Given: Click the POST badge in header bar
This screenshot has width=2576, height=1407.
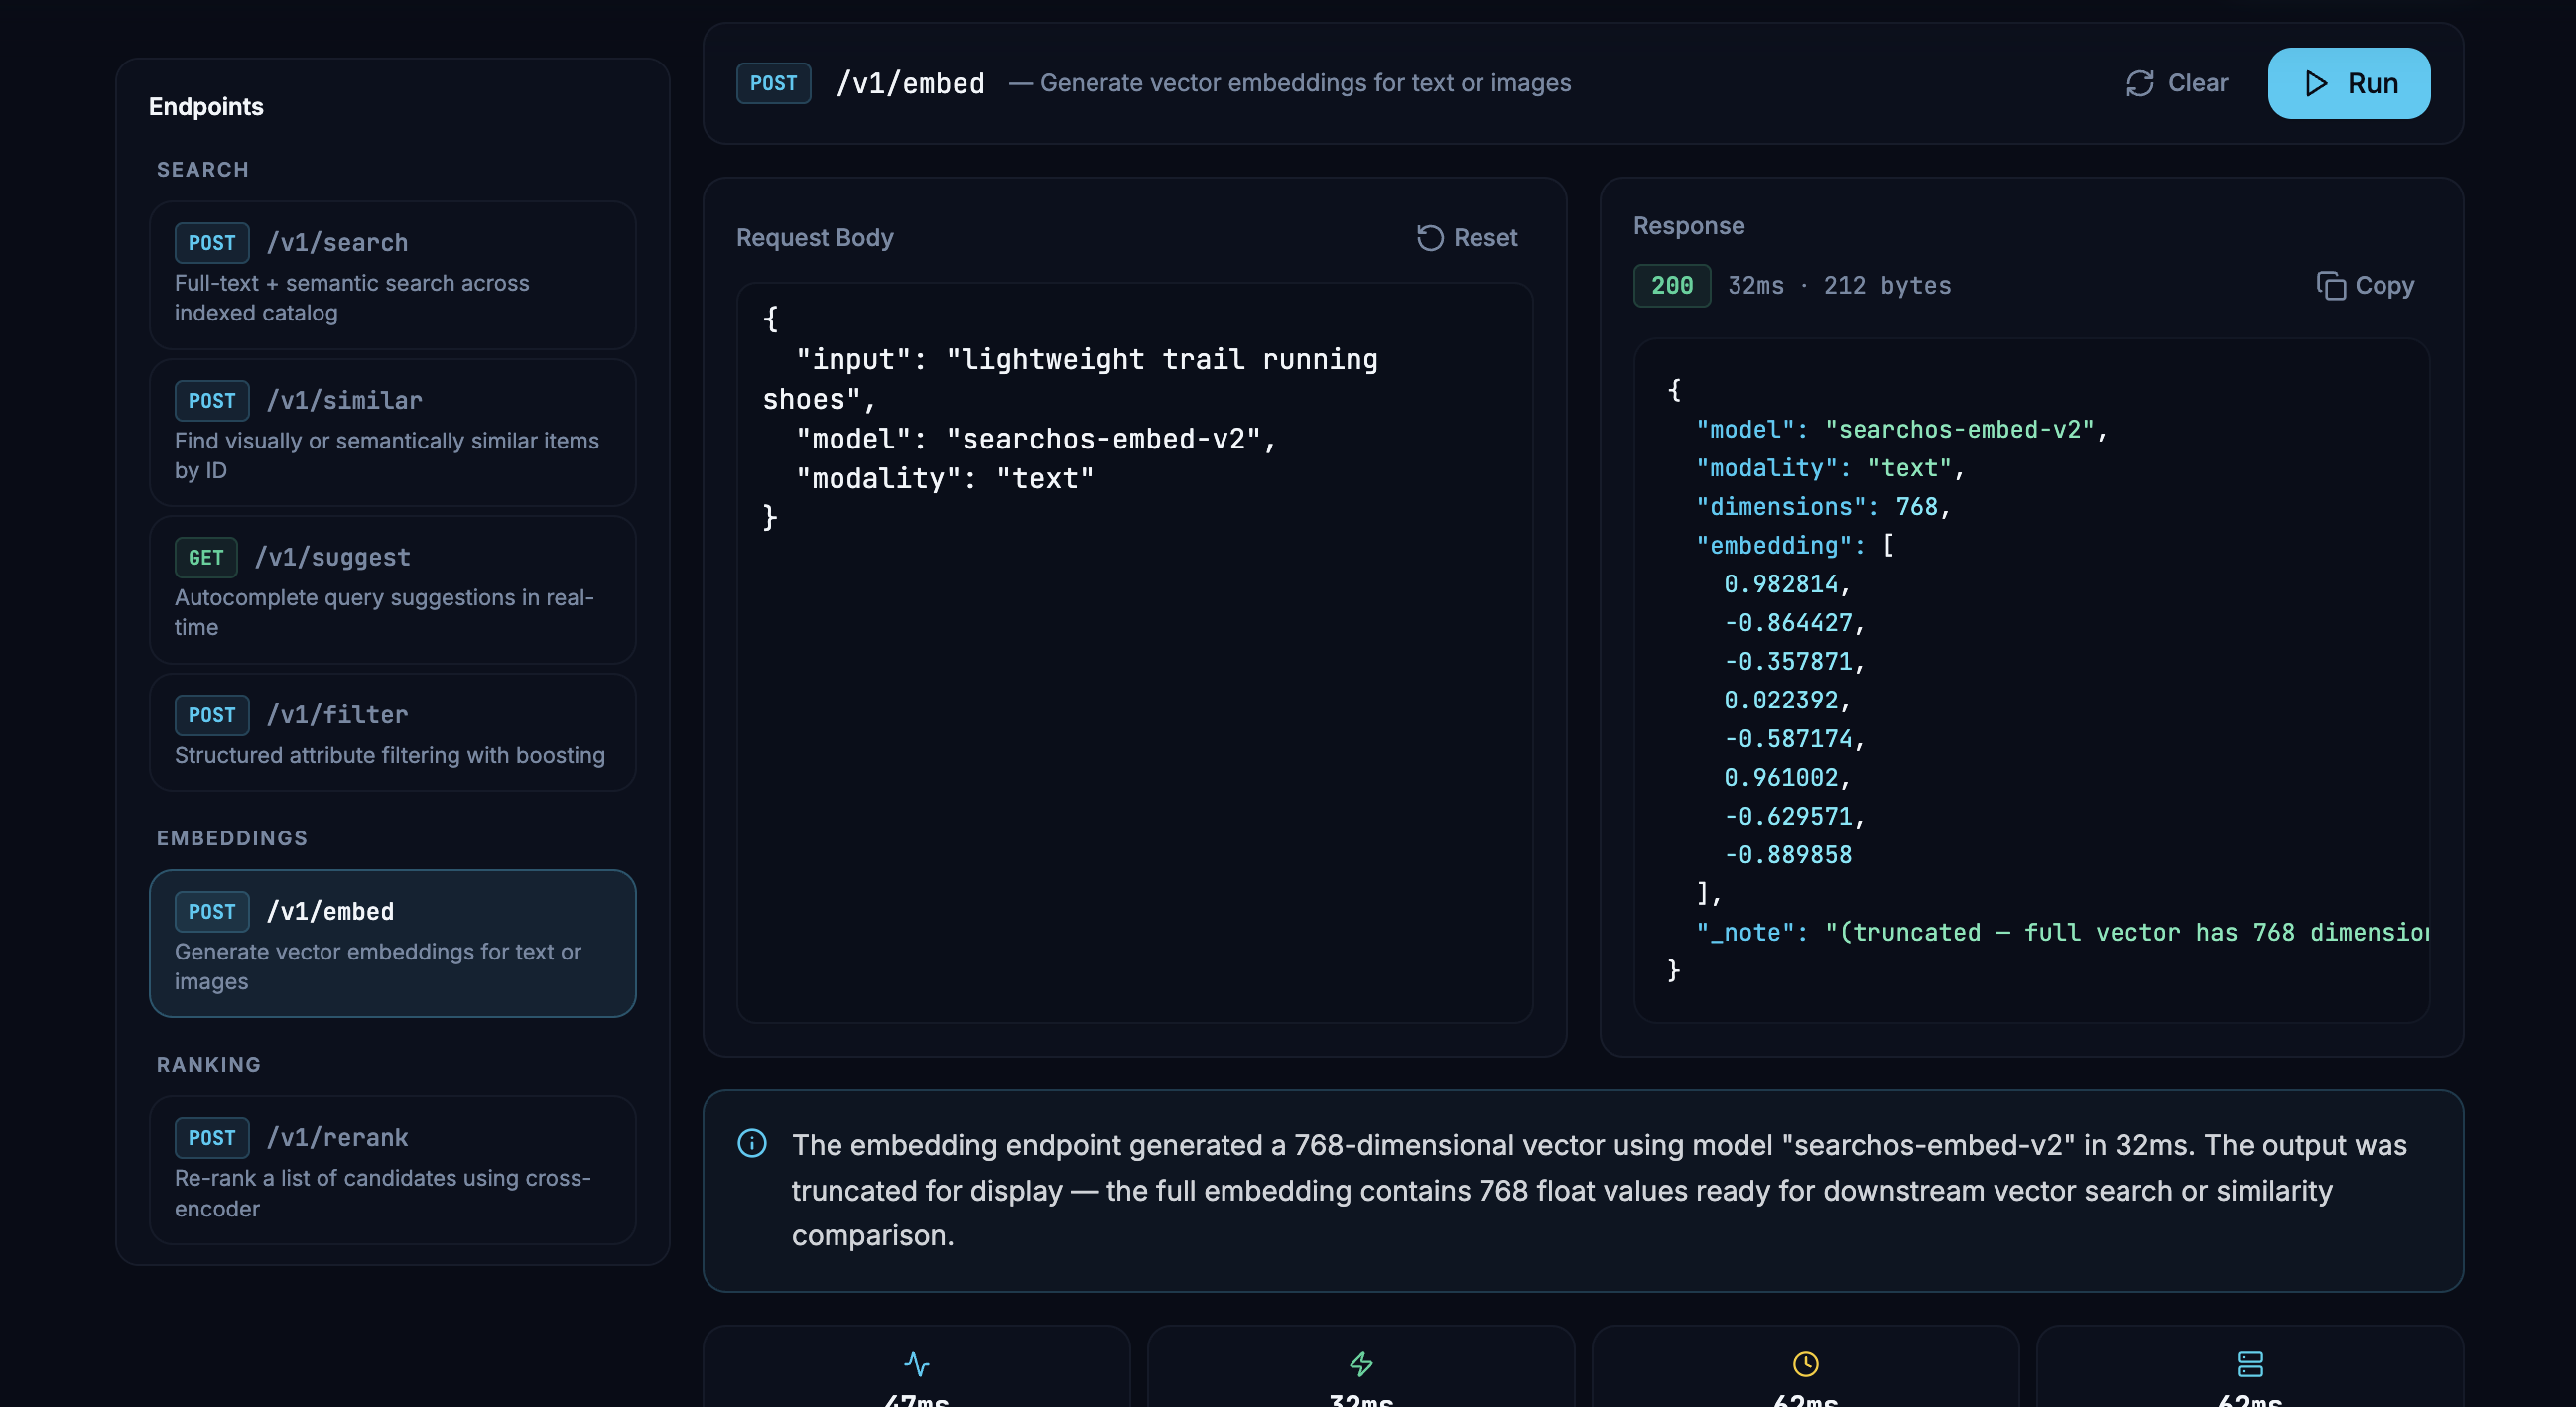Looking at the screenshot, I should coord(773,83).
